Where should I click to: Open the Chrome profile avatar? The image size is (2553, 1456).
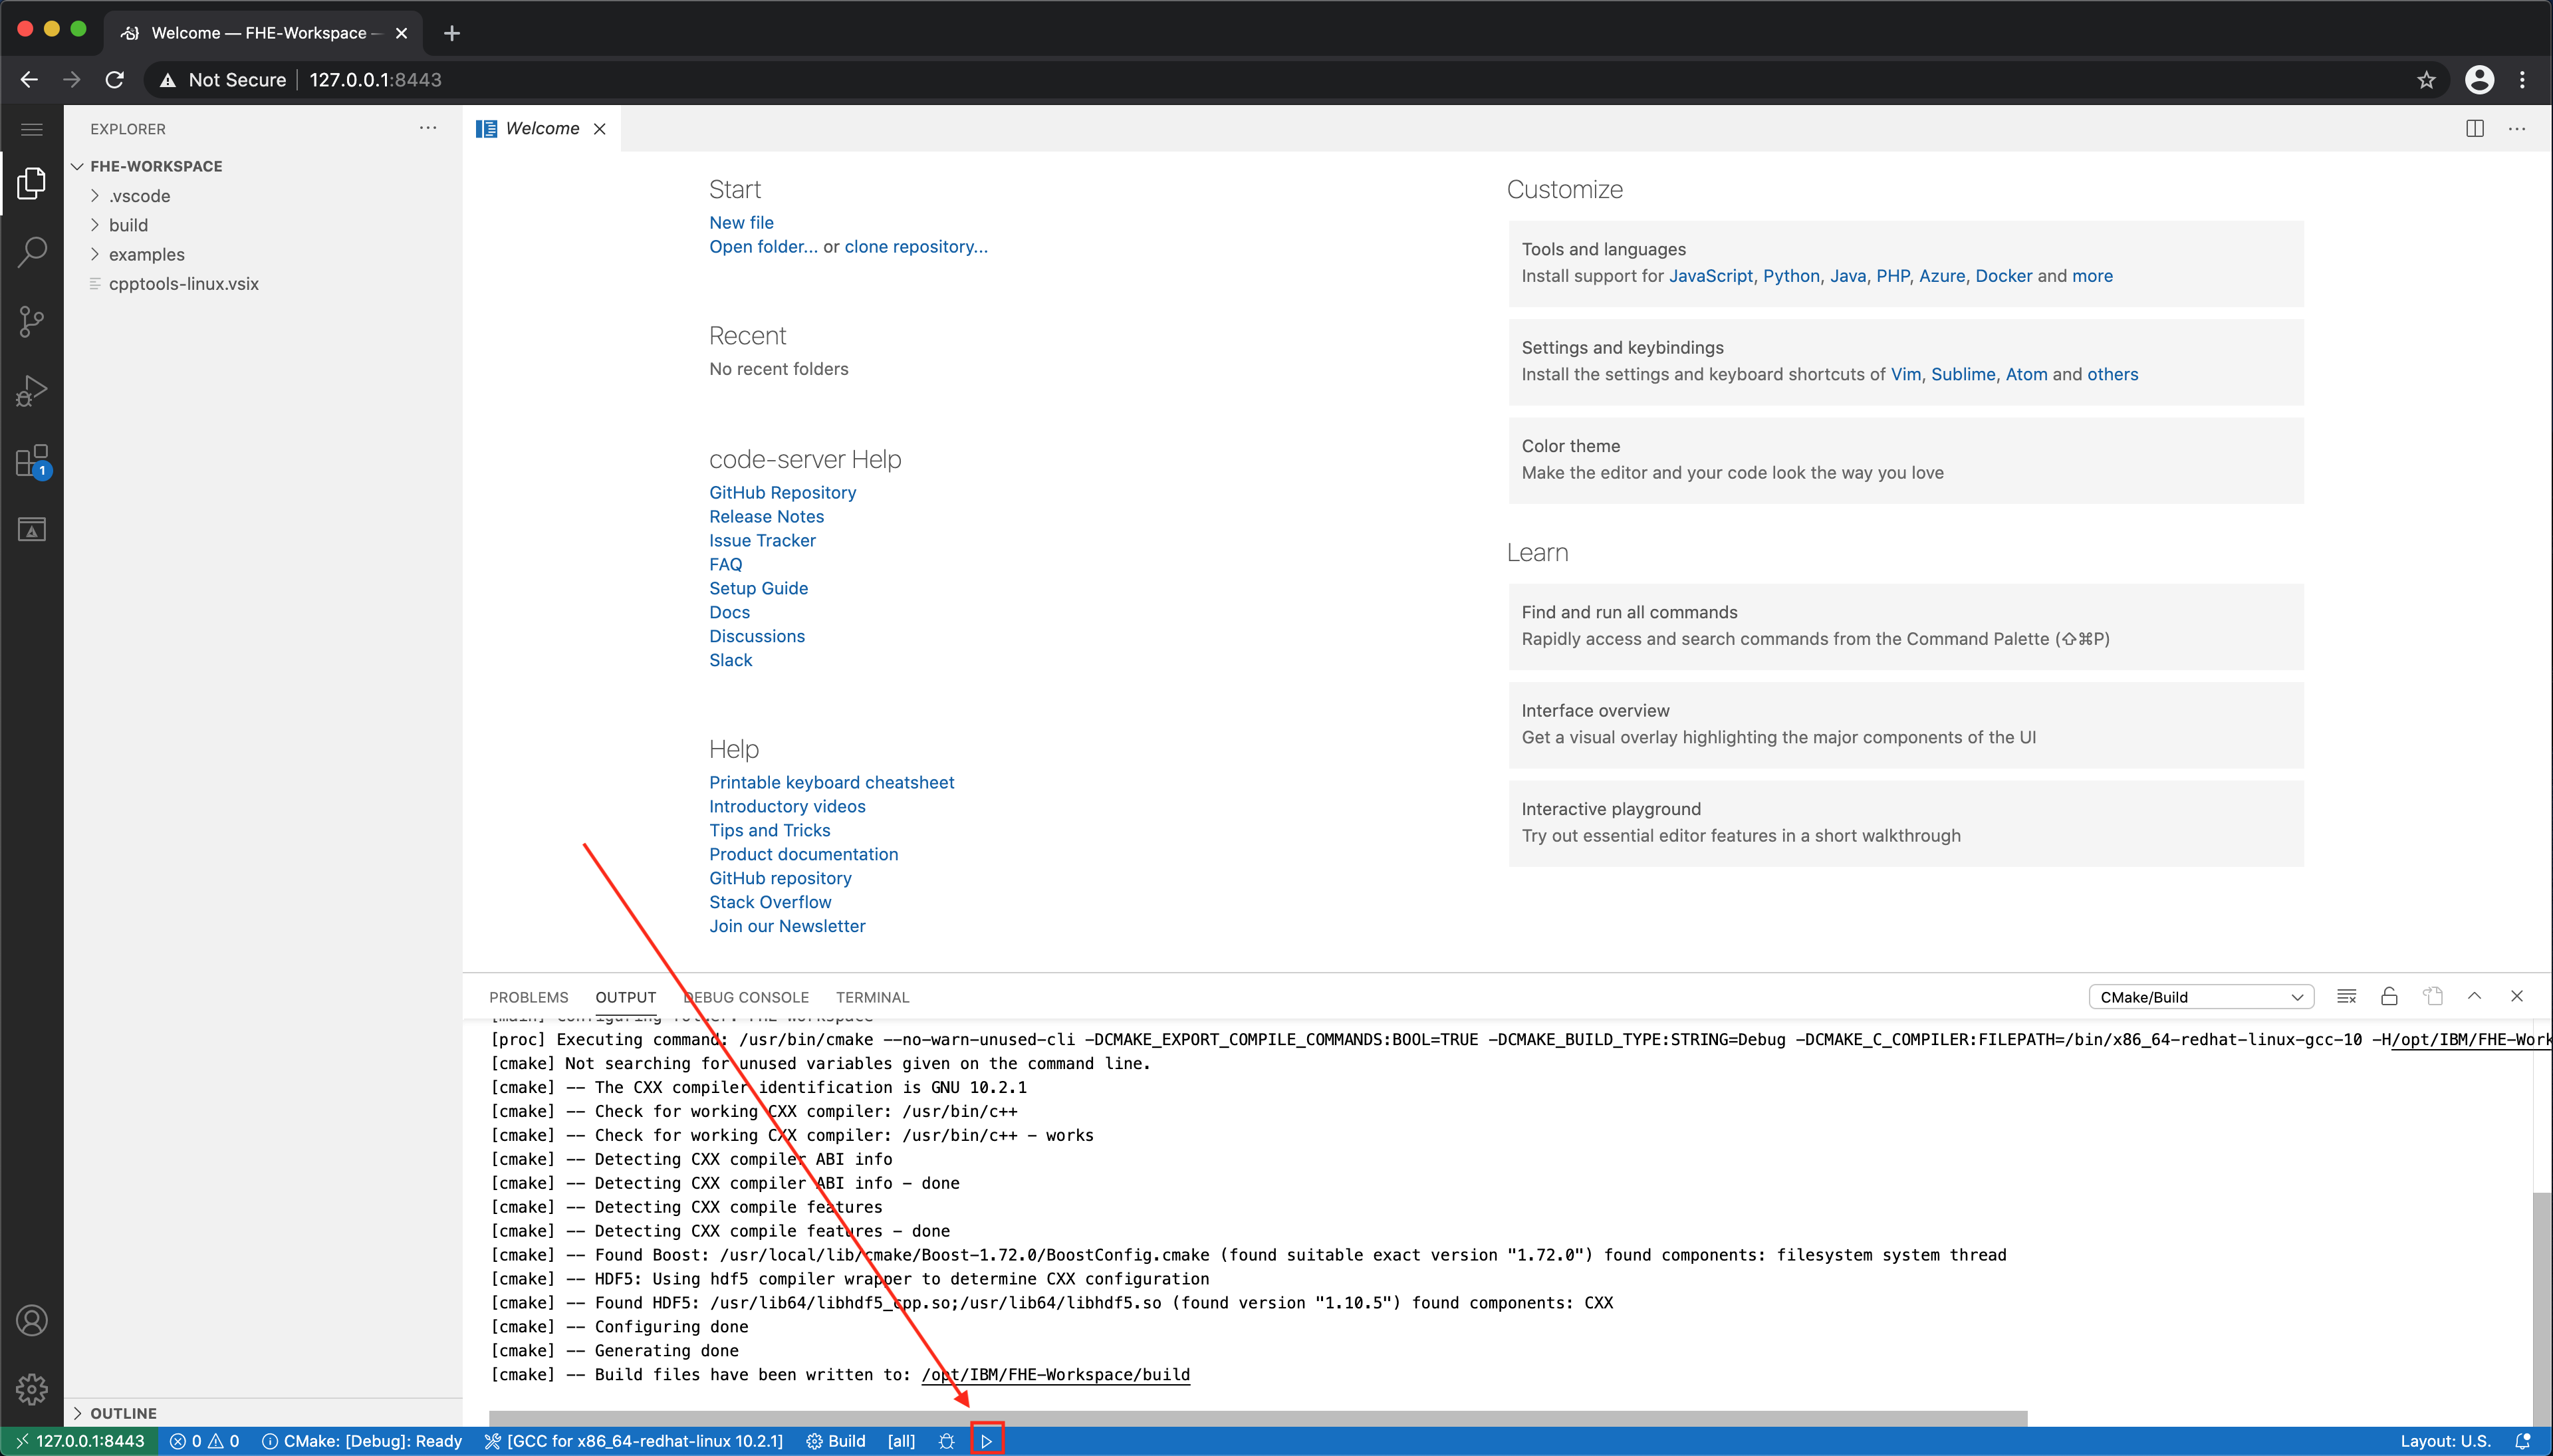tap(2479, 80)
